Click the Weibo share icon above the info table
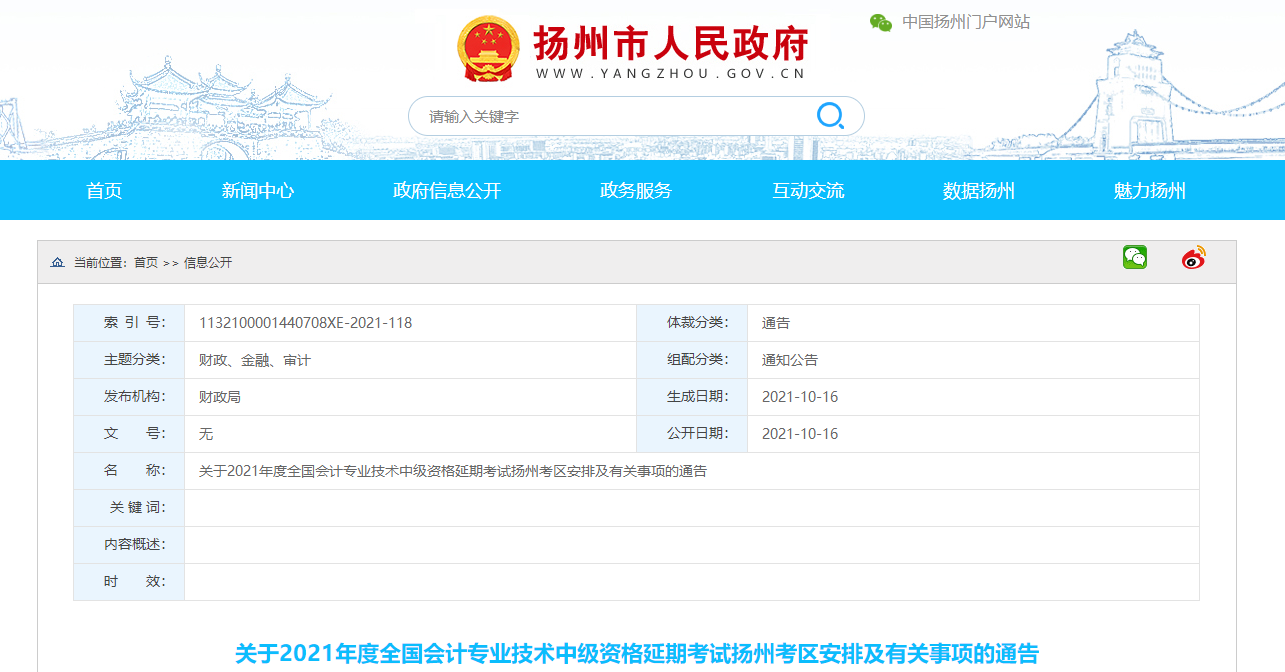The height and width of the screenshot is (672, 1285). tap(1191, 257)
